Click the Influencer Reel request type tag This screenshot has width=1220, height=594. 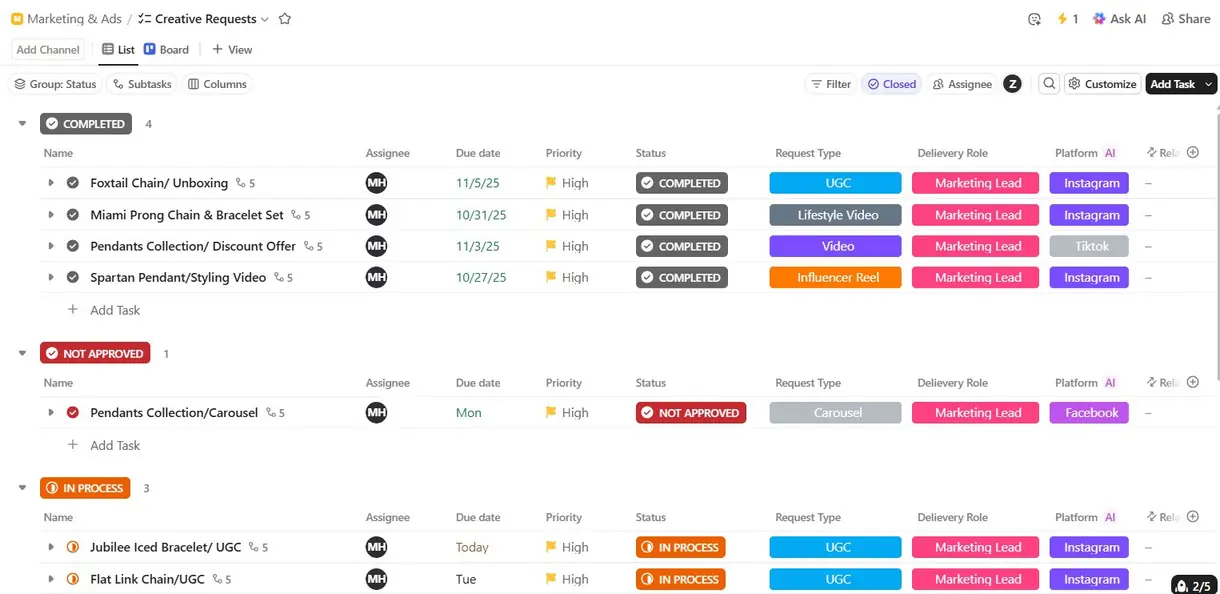tap(835, 277)
